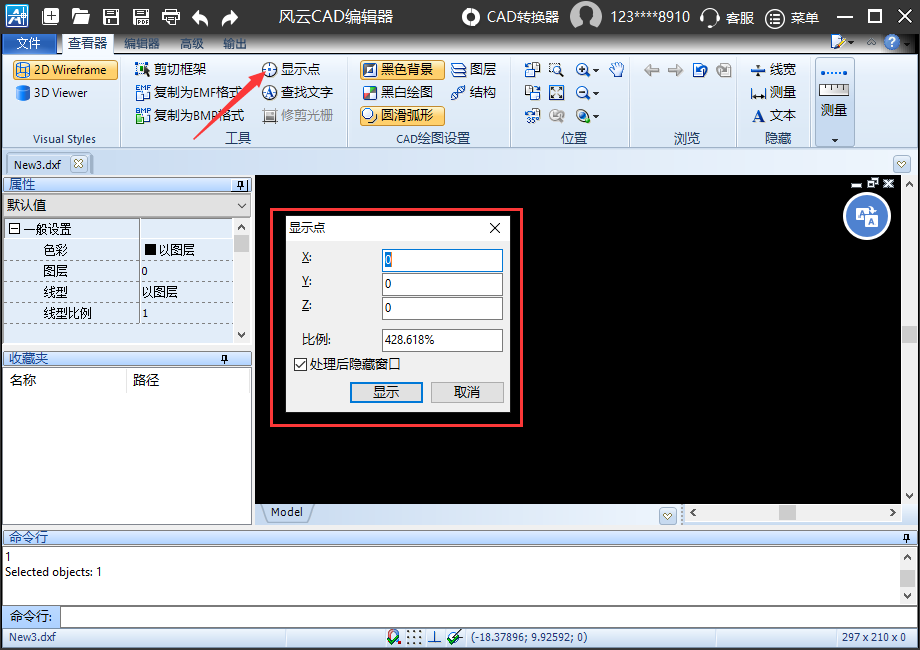Select the zoom window magnifier tool
This screenshot has height=650, width=920.
[x=556, y=70]
